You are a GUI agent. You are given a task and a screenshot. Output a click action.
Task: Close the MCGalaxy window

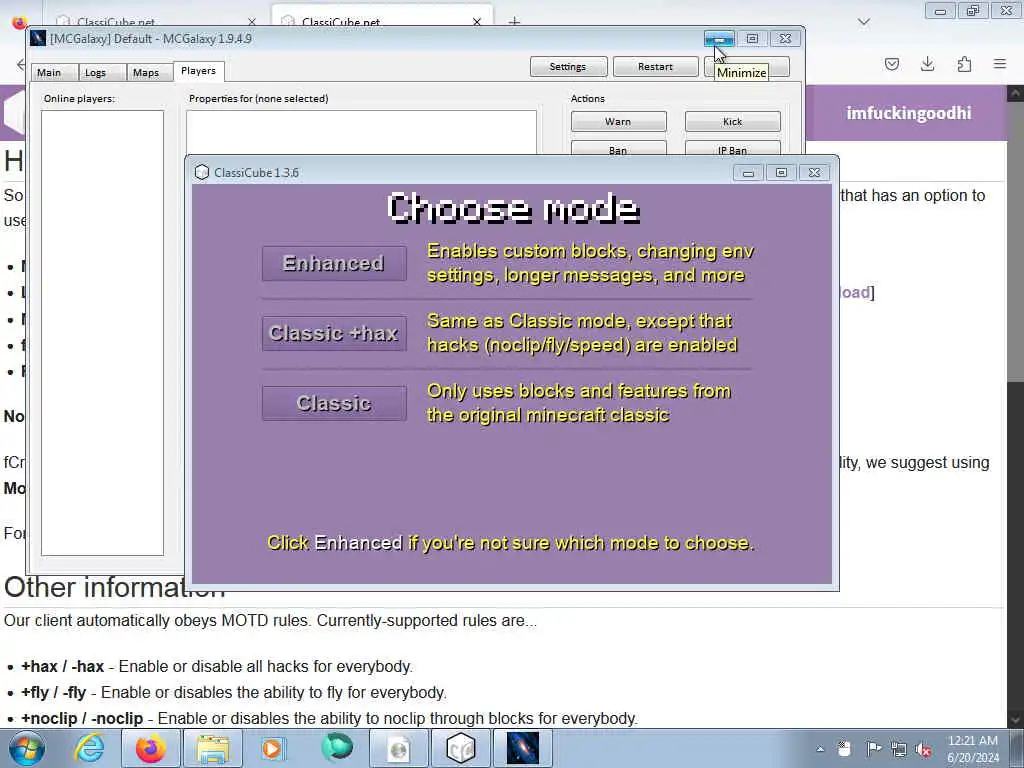786,39
